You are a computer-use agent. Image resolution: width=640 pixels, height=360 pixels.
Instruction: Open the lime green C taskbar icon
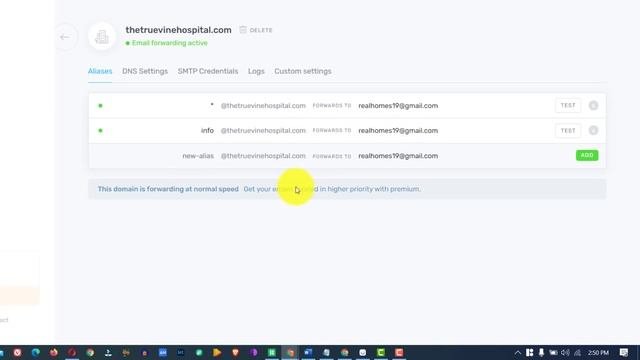(381, 352)
